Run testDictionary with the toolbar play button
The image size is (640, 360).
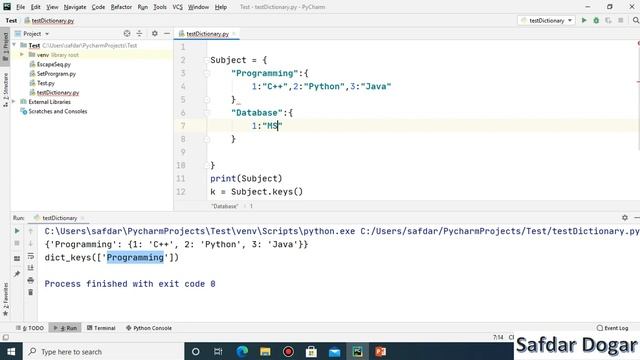[x=584, y=20]
